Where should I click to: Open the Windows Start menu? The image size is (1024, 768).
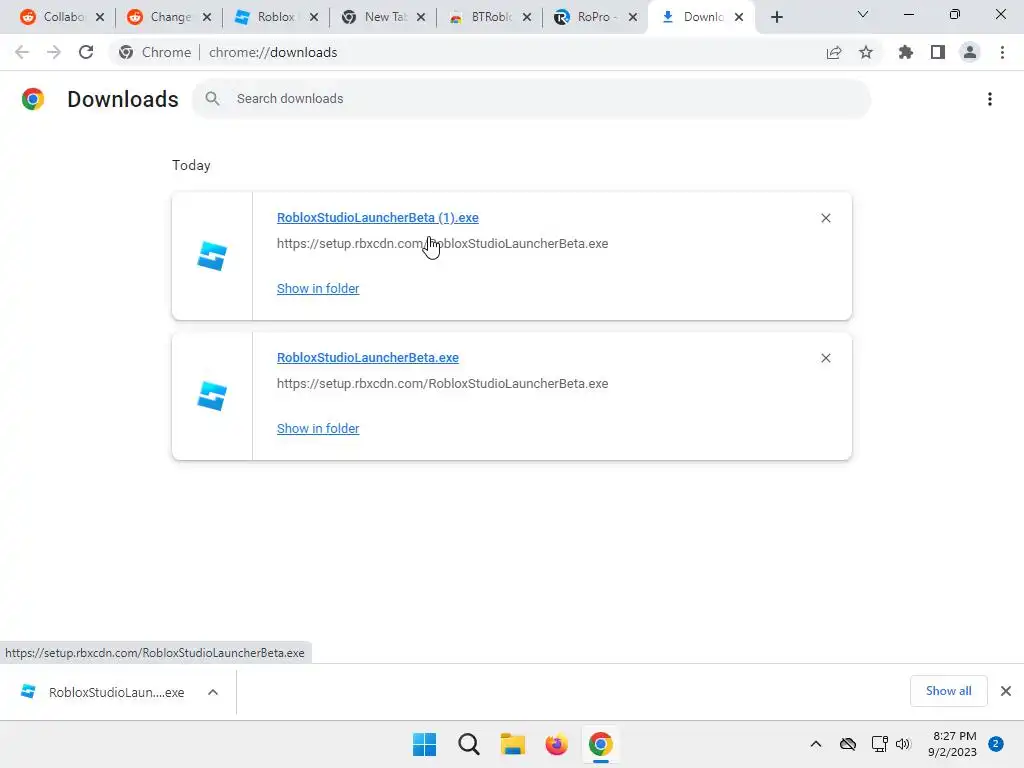pyautogui.click(x=424, y=744)
